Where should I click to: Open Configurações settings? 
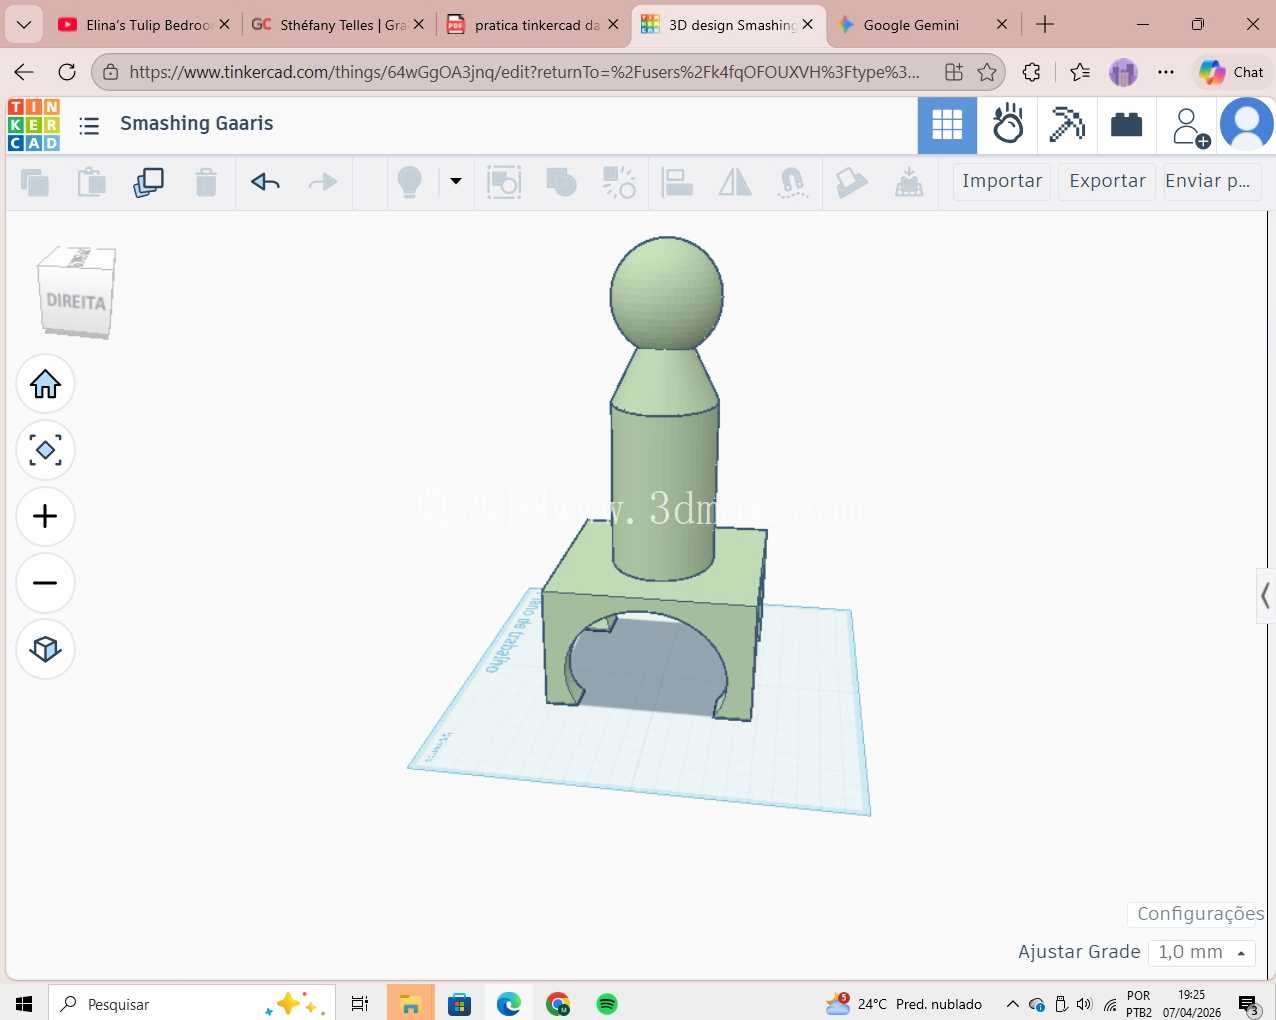tap(1199, 914)
